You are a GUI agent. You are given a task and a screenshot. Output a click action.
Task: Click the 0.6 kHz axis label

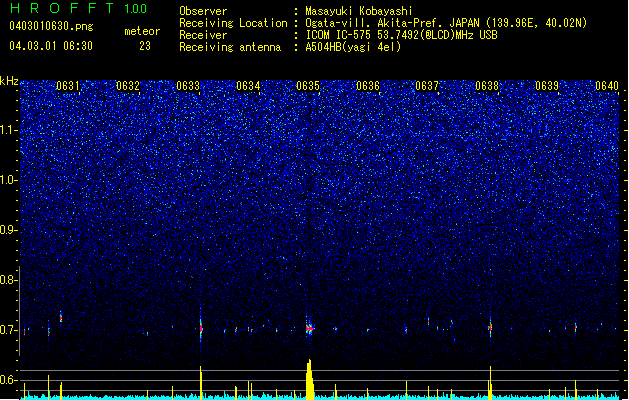(x=9, y=380)
